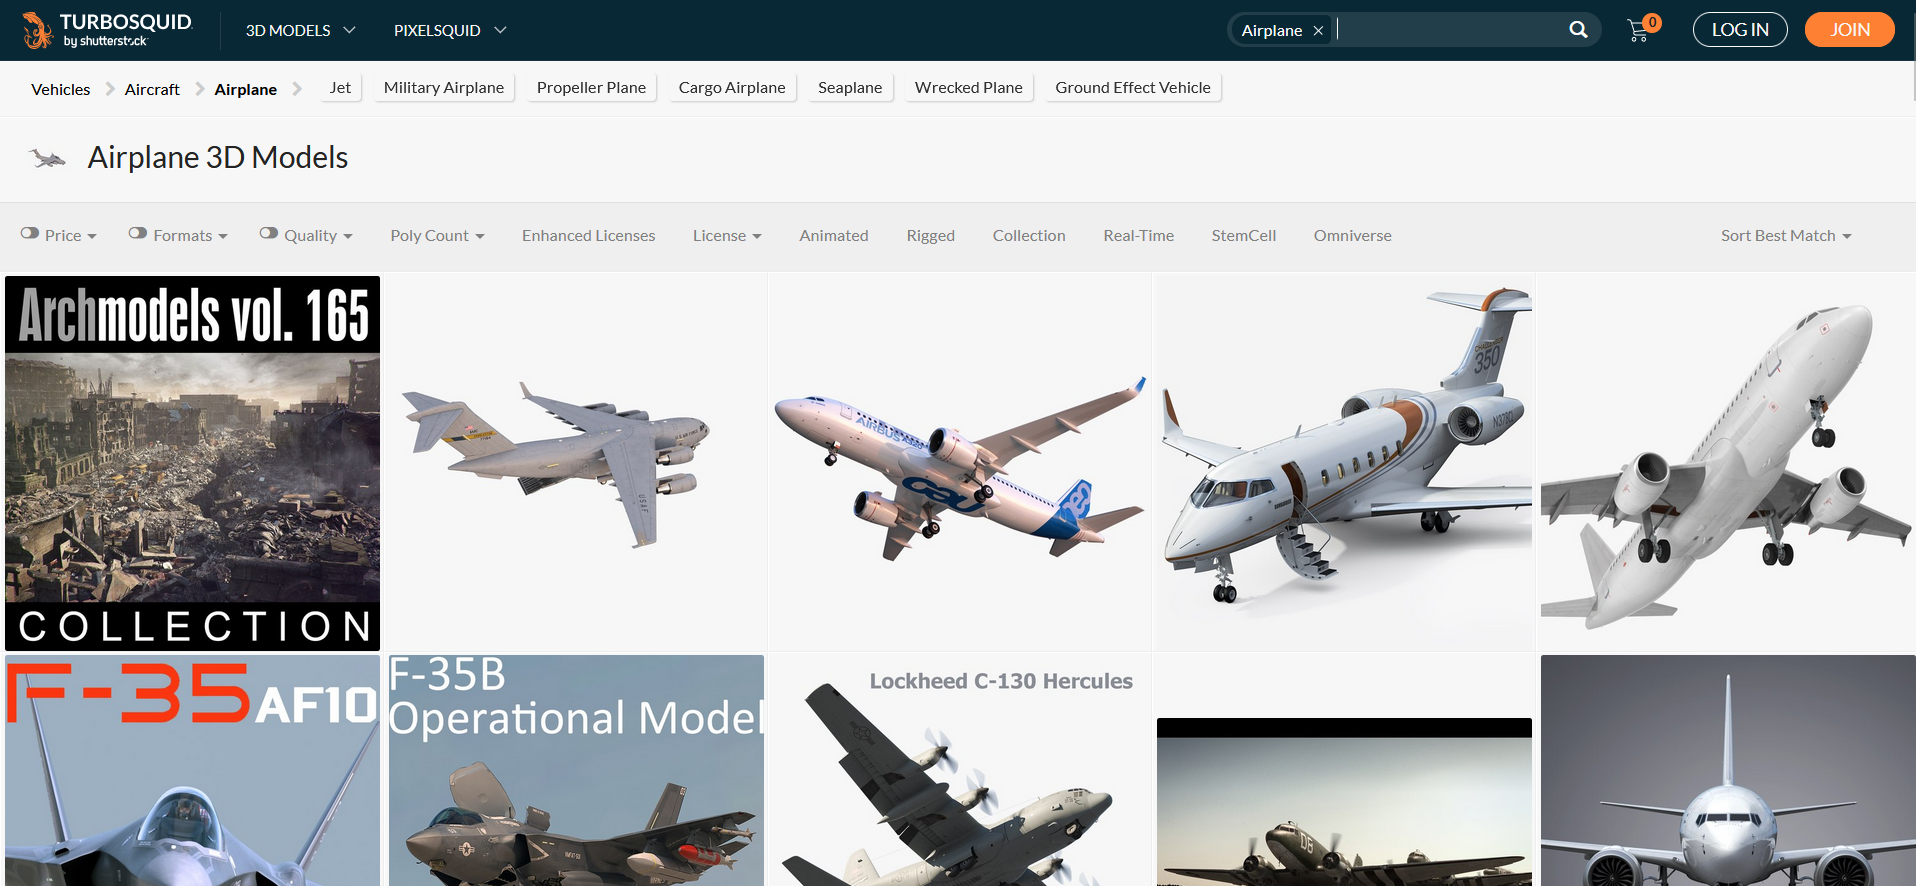Filter by Enhanced Licenses
1916x886 pixels.
(x=588, y=236)
